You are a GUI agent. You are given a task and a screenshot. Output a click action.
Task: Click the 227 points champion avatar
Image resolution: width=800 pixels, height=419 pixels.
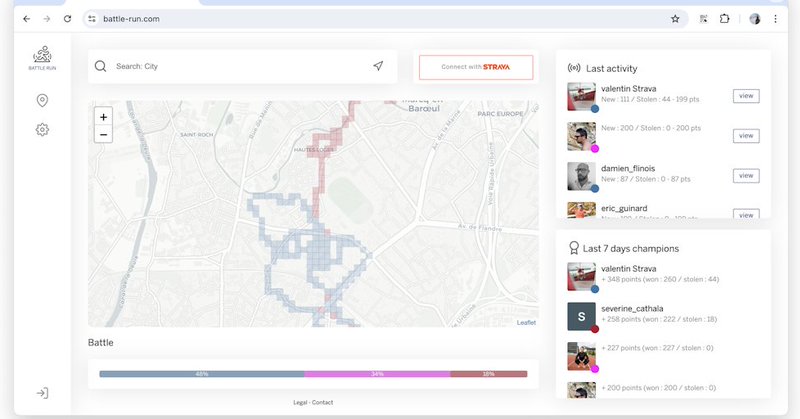pos(582,356)
